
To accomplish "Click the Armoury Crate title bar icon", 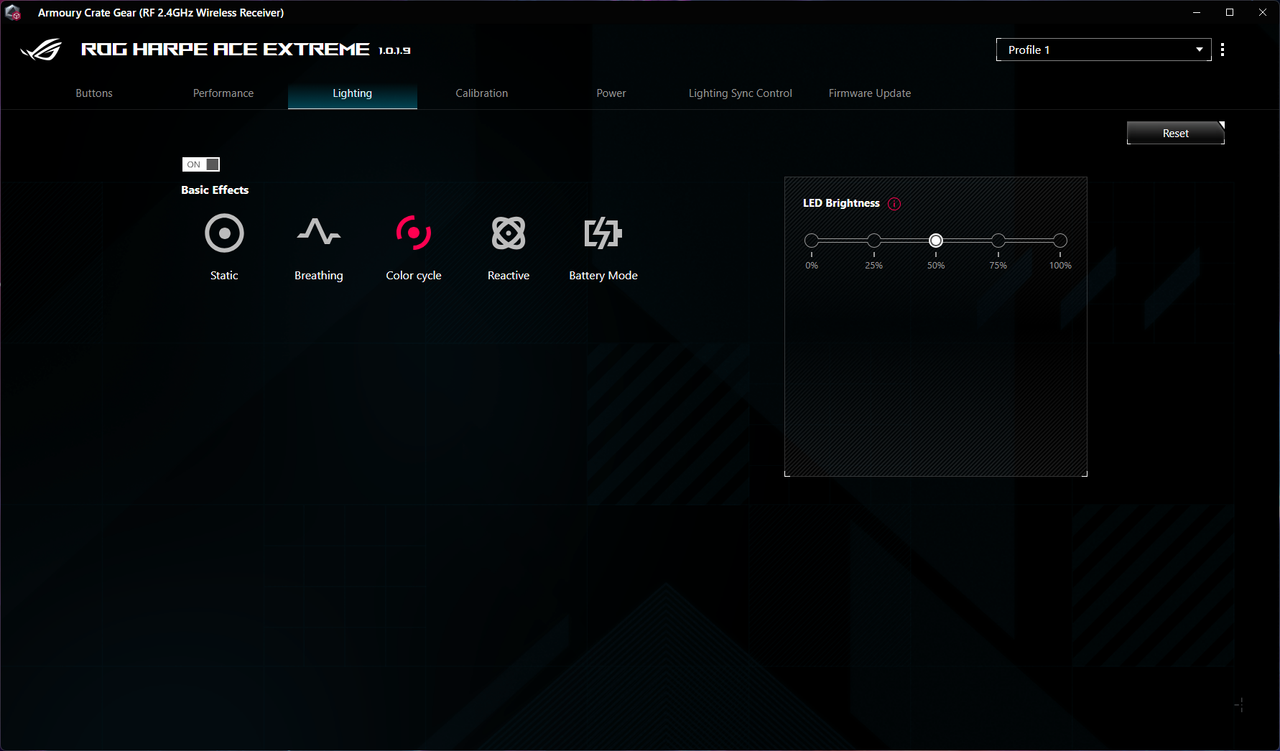I will tap(14, 12).
